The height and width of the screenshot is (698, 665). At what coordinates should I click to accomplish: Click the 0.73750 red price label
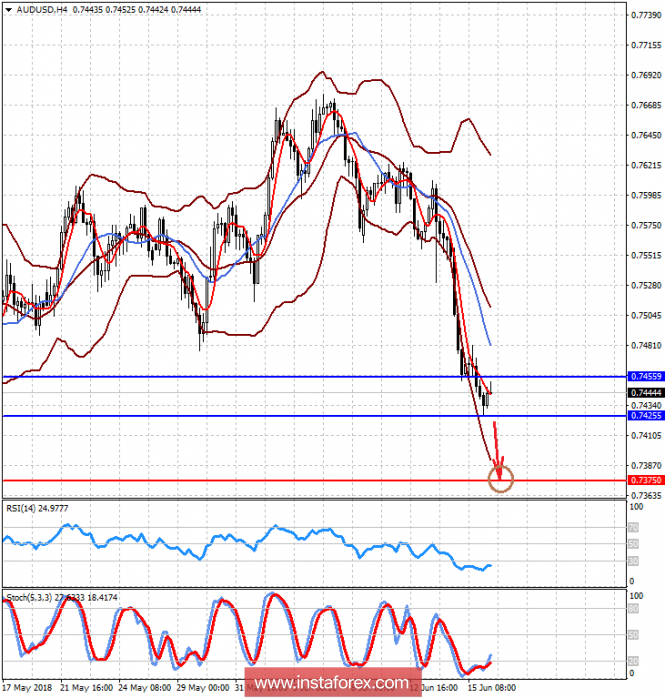point(644,481)
